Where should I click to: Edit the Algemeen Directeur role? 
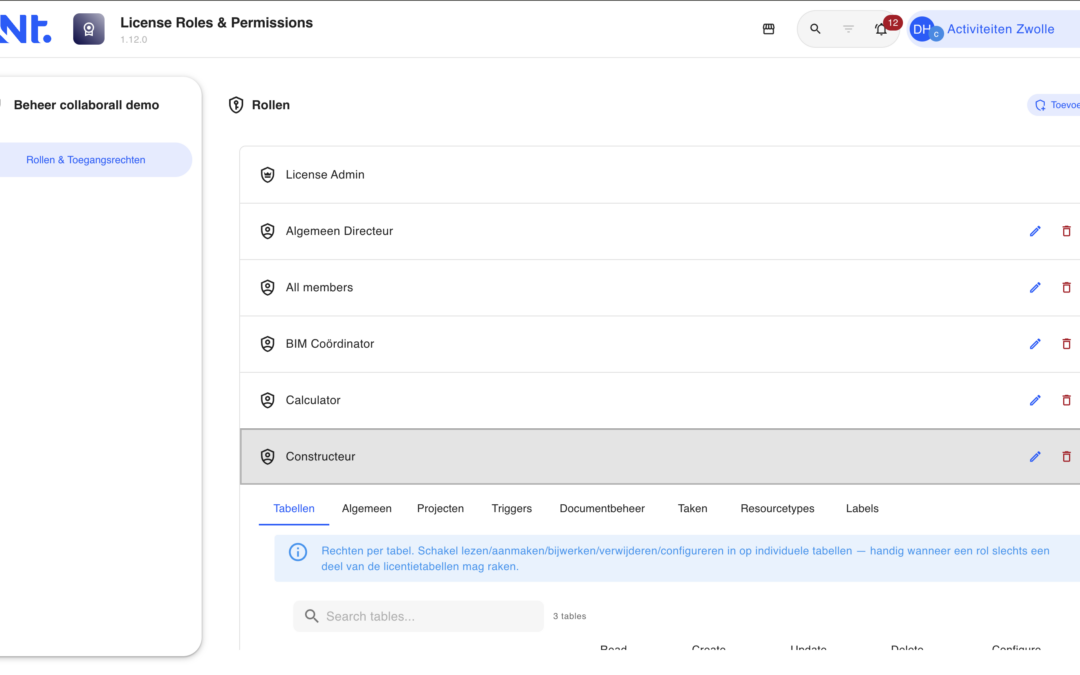(1035, 231)
